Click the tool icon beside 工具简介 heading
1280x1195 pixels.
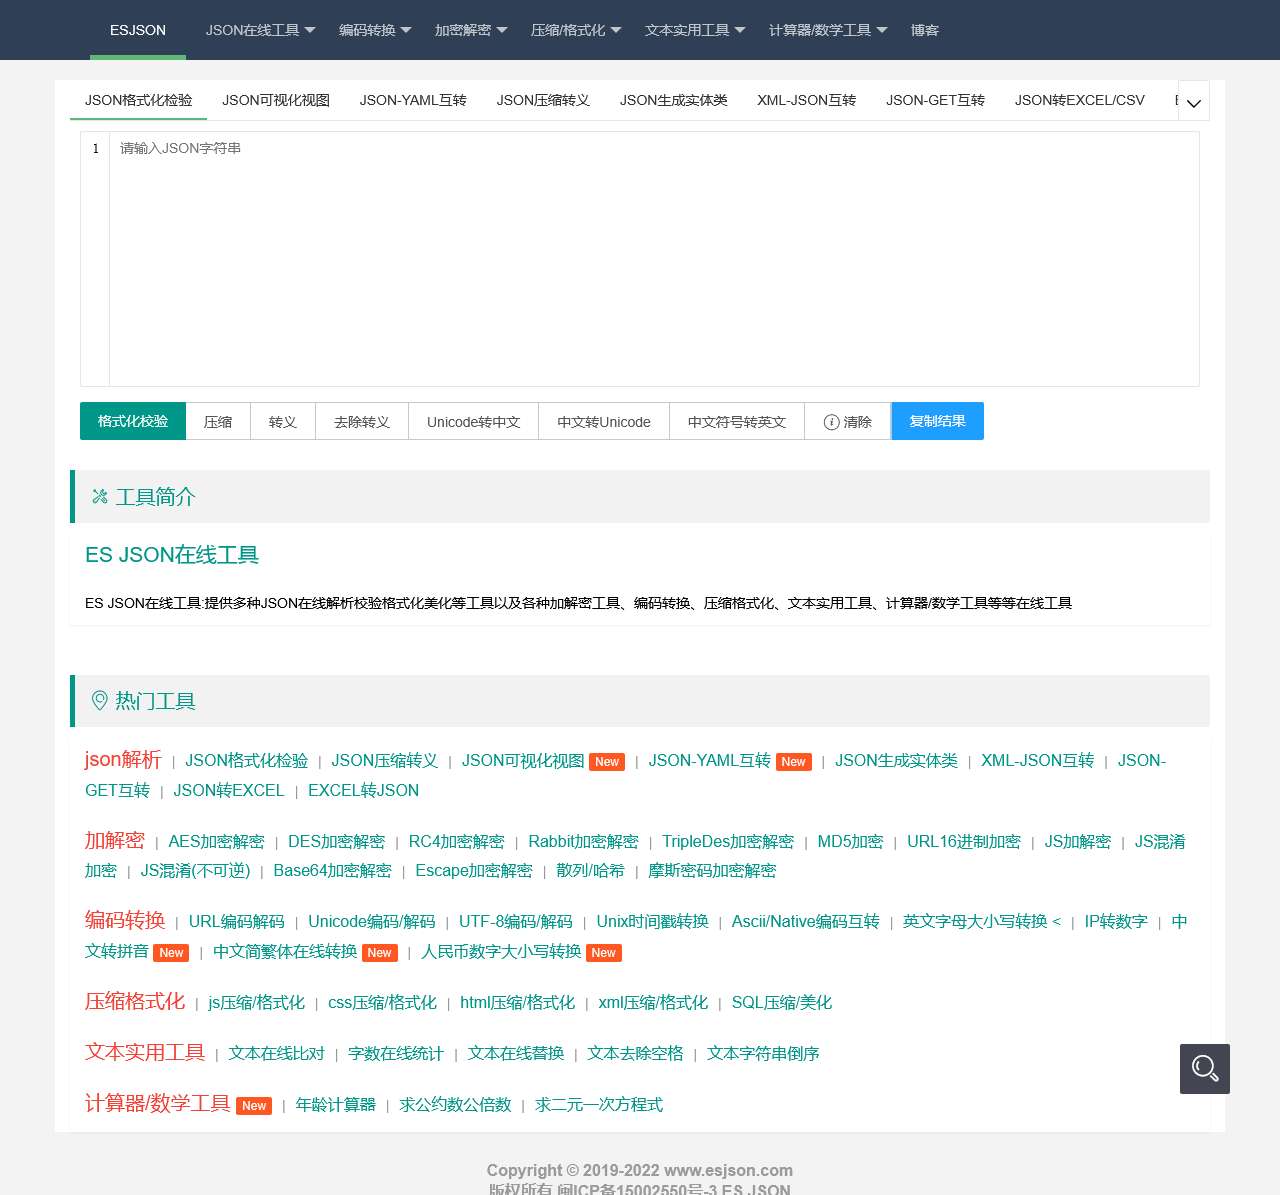[99, 496]
